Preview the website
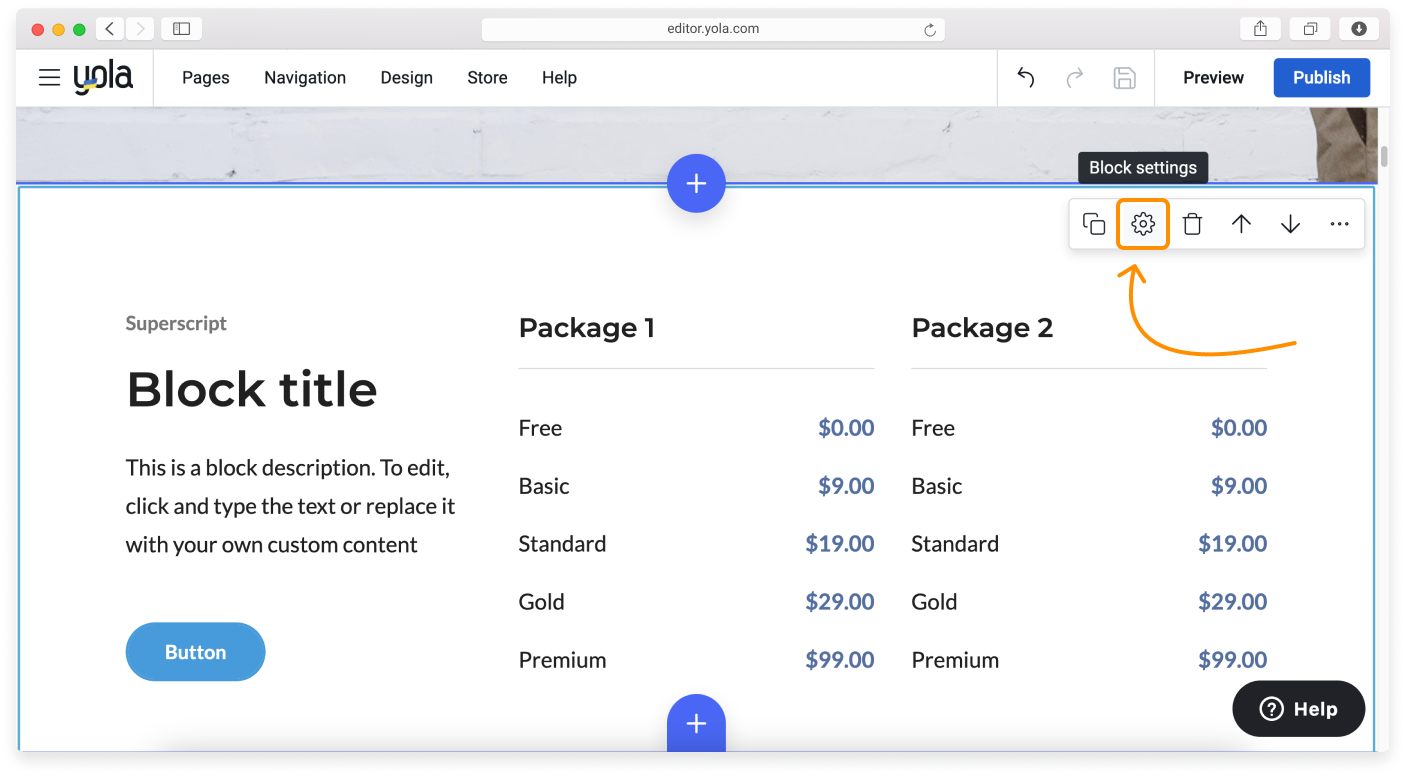The height and width of the screenshot is (776, 1406). 1213,77
